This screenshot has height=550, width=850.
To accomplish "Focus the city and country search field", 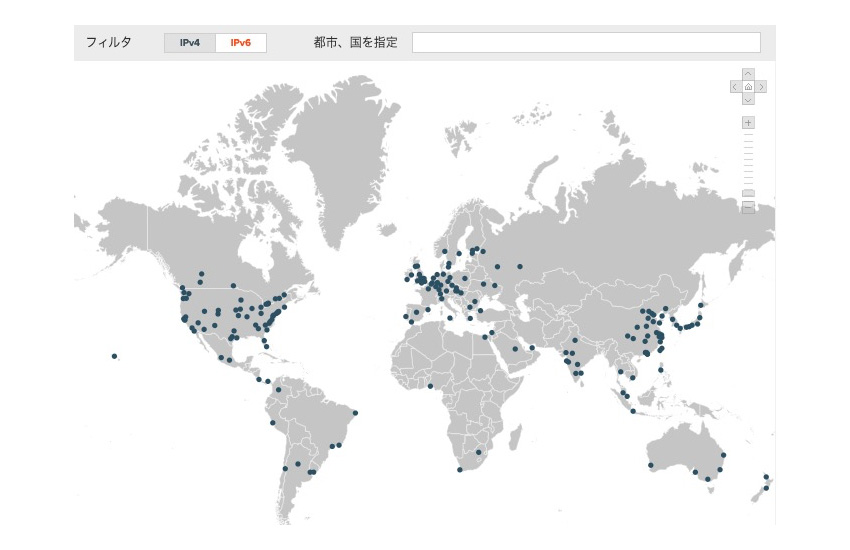I will pos(586,43).
